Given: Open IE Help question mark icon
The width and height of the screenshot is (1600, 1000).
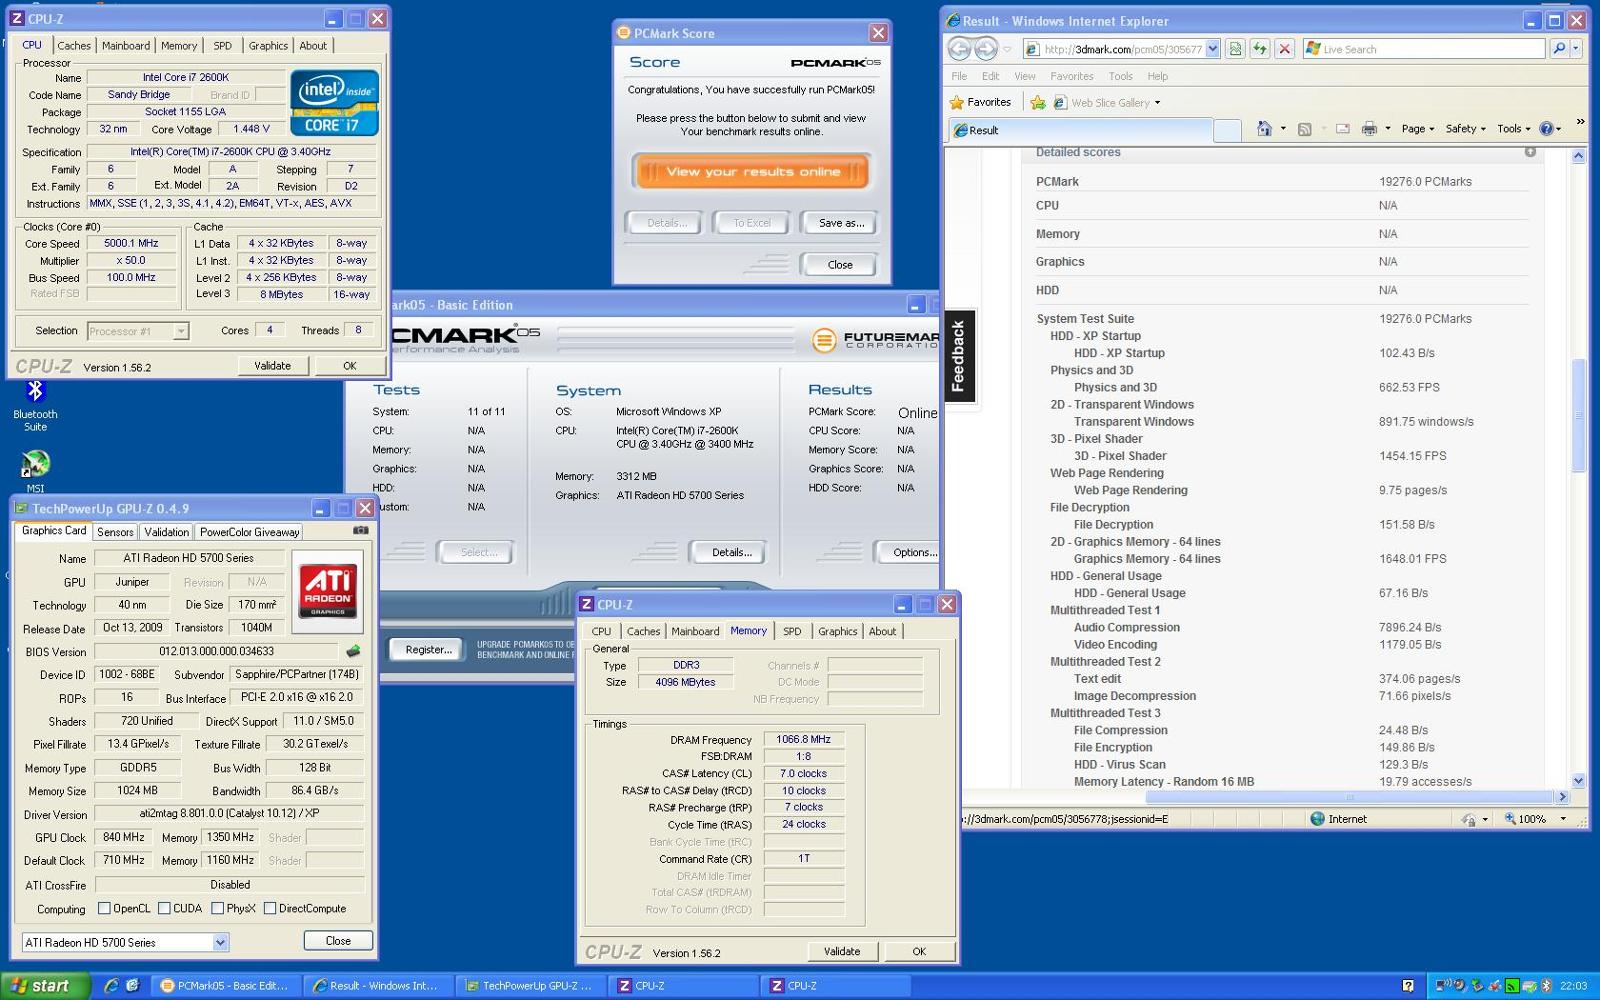Looking at the screenshot, I should click(x=1547, y=129).
